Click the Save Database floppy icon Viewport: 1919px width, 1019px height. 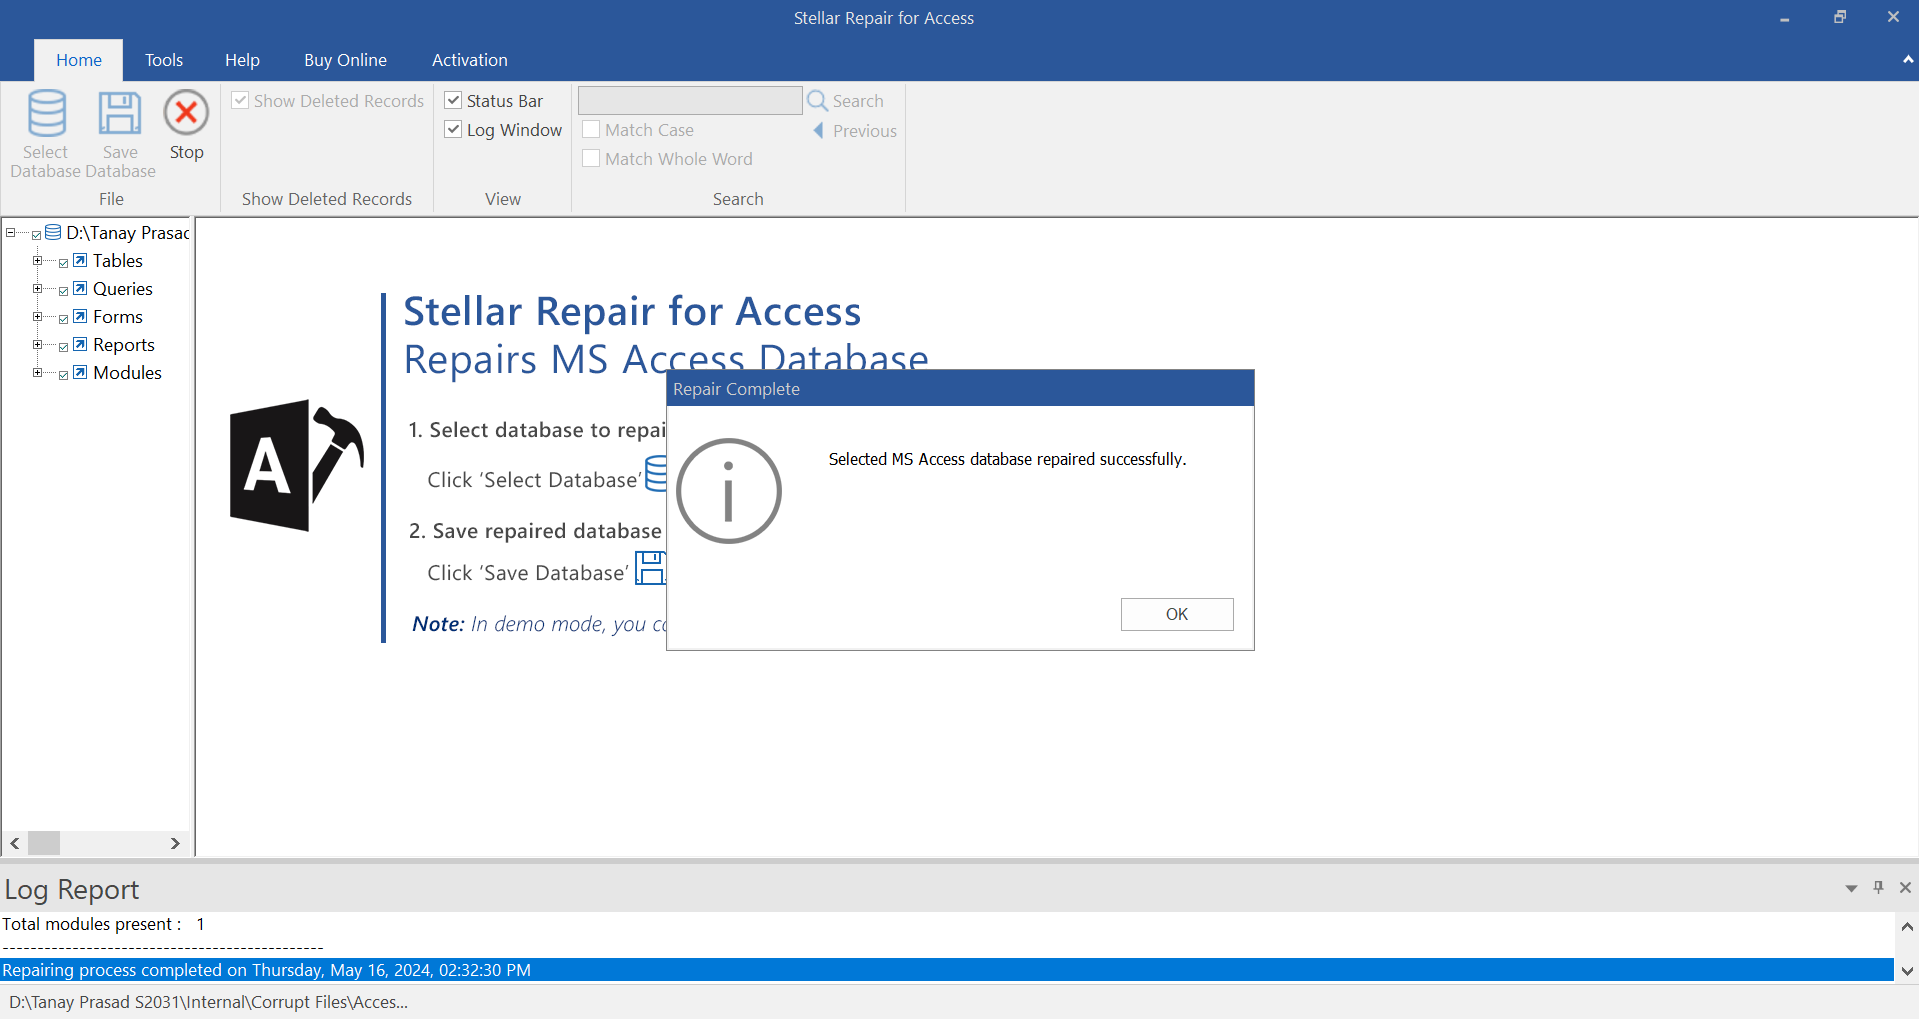click(120, 113)
